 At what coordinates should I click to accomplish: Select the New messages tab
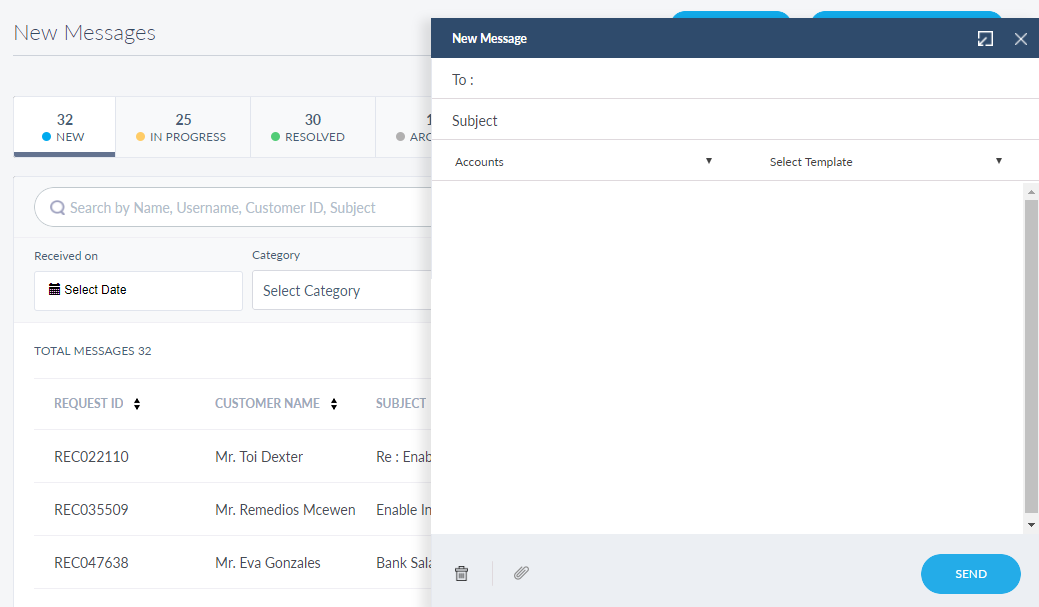point(65,127)
